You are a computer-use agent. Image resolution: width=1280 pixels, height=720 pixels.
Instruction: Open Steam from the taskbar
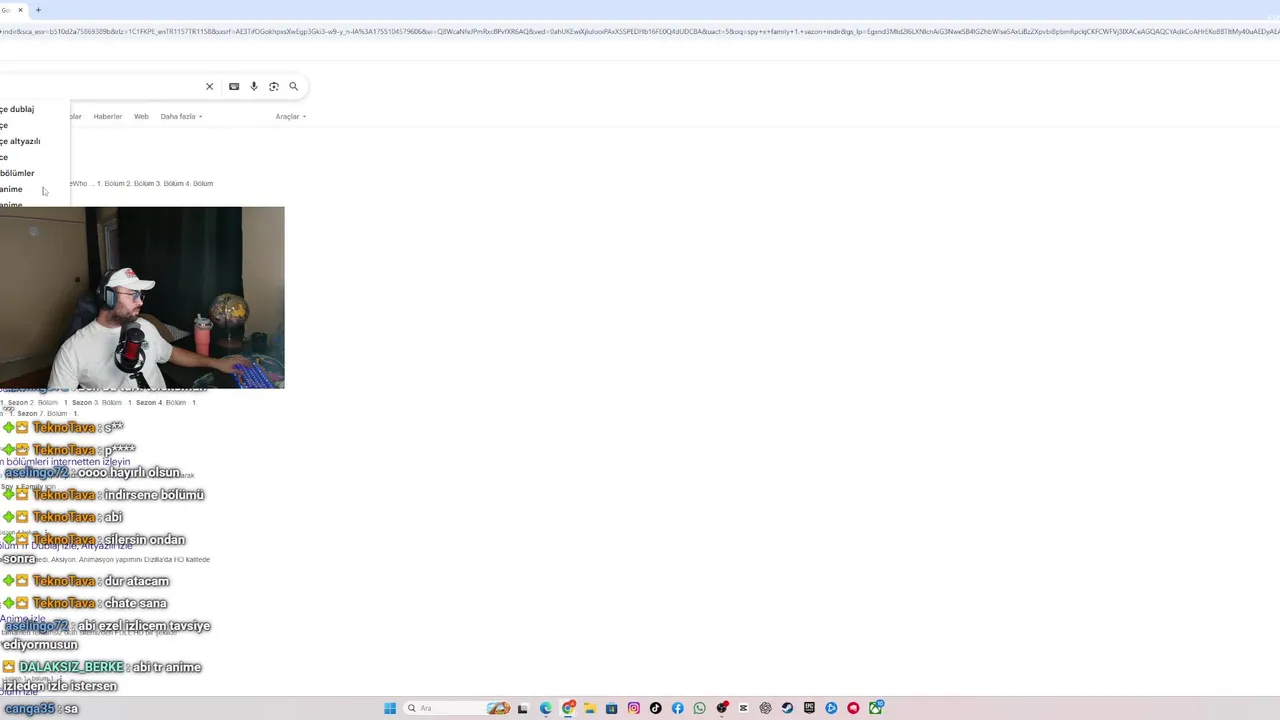[x=787, y=708]
